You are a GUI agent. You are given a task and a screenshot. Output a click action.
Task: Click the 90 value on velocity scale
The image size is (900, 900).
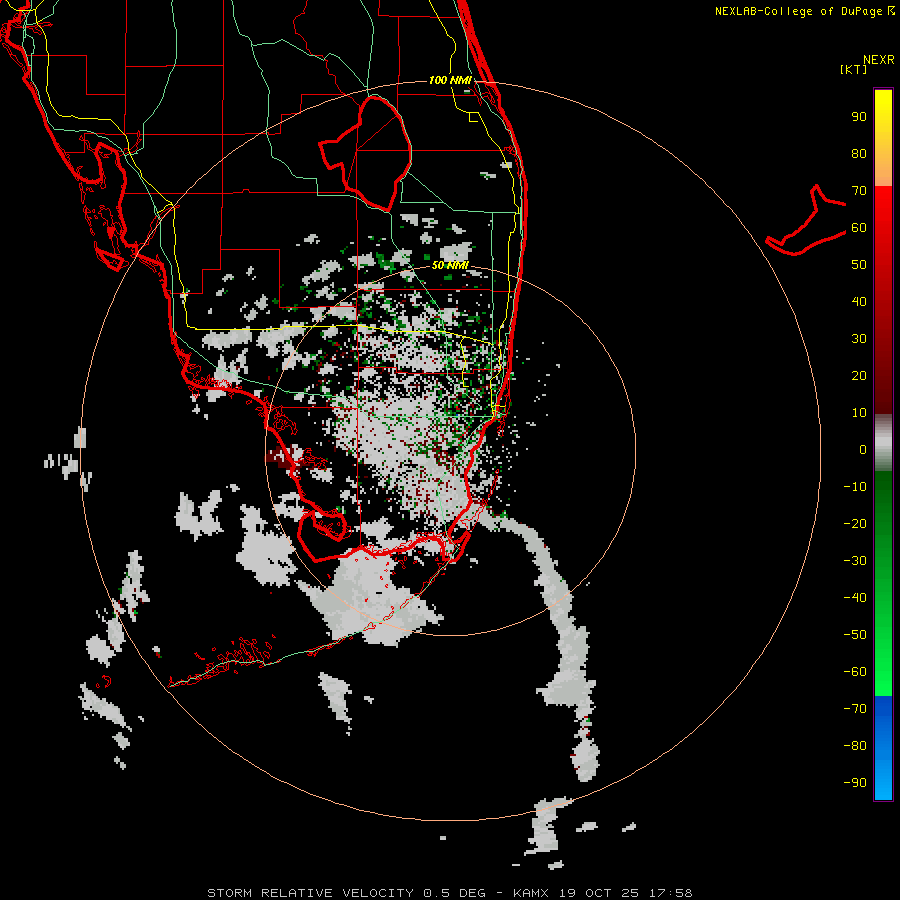(x=859, y=117)
